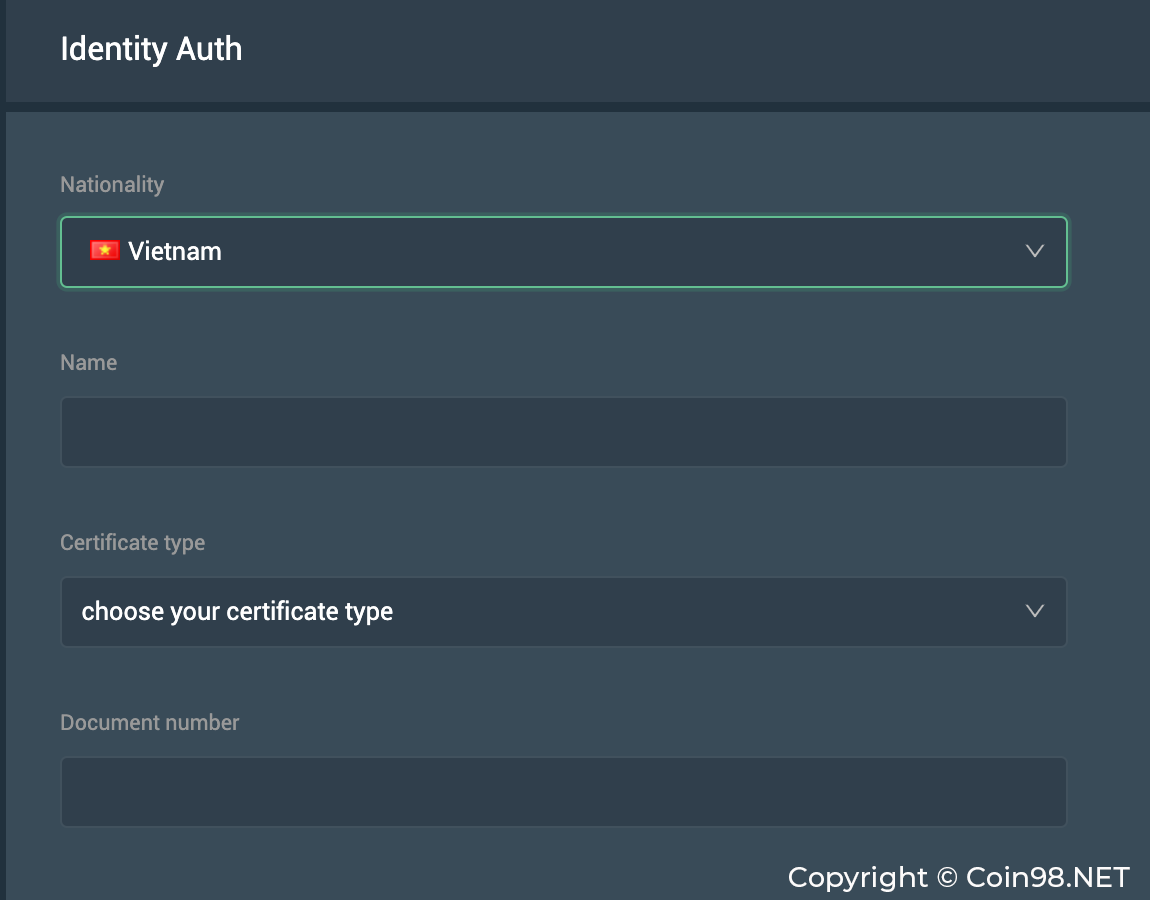Expand the Nationality dropdown arrow

click(x=1035, y=251)
